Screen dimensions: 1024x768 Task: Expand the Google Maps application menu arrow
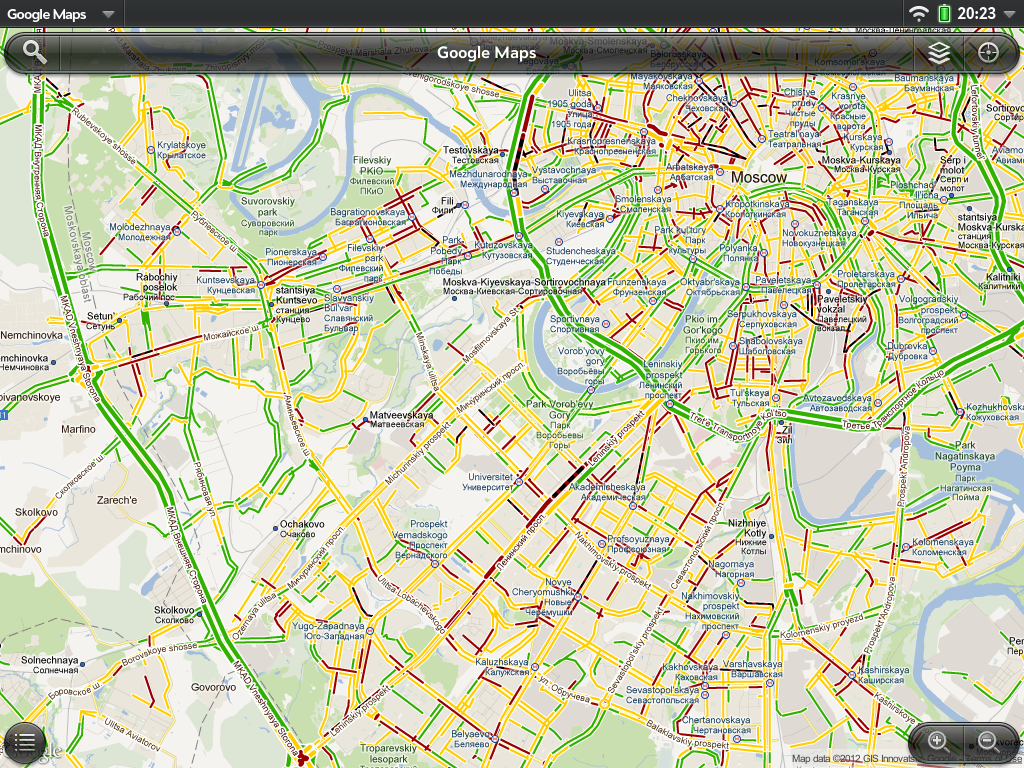107,14
